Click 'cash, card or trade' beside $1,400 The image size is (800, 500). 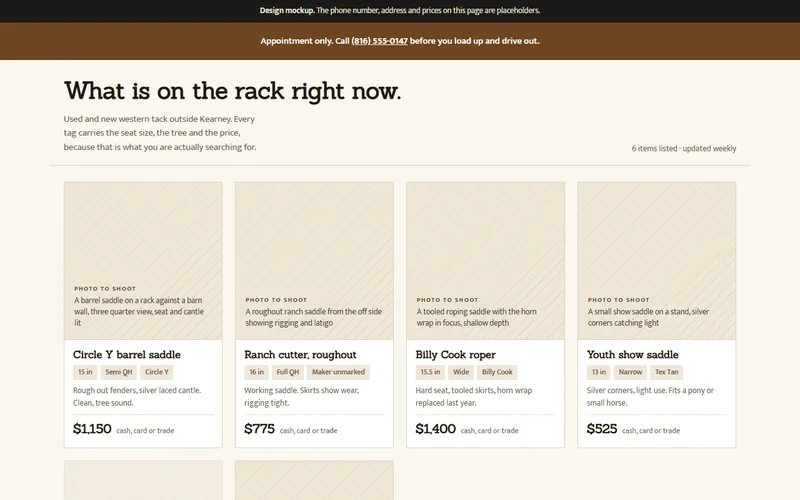[x=489, y=431]
